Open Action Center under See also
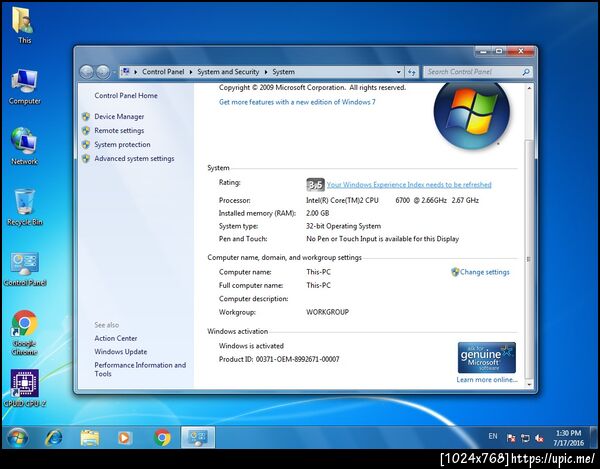 pyautogui.click(x=116, y=338)
